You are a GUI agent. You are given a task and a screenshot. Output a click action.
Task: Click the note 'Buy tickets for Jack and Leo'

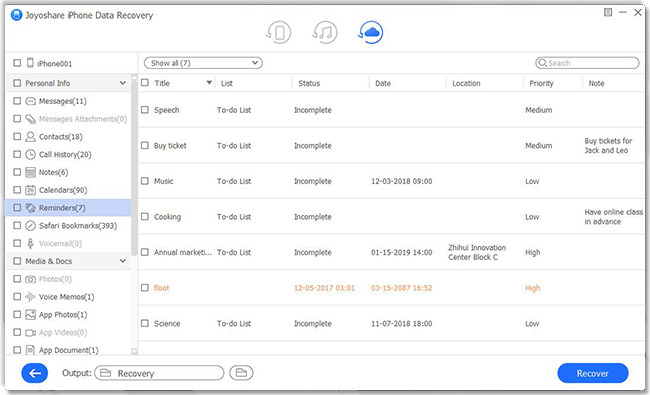coord(608,145)
